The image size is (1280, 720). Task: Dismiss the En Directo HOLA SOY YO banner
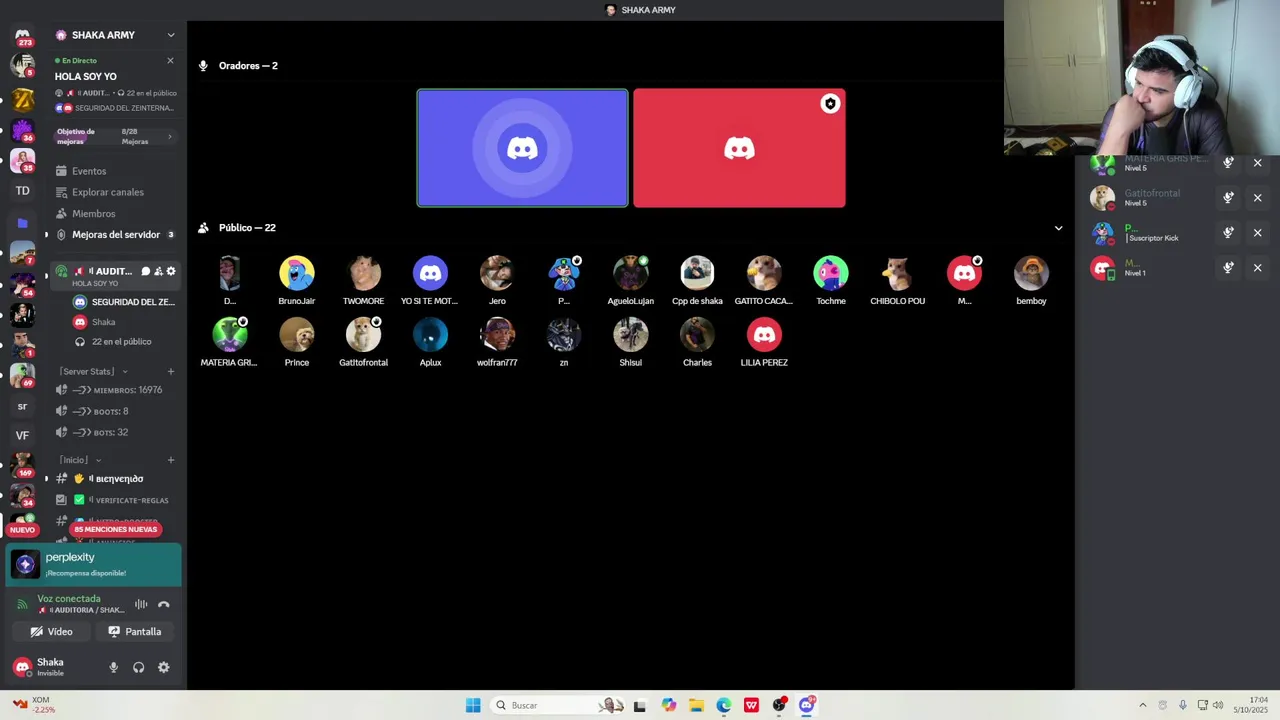(x=170, y=61)
